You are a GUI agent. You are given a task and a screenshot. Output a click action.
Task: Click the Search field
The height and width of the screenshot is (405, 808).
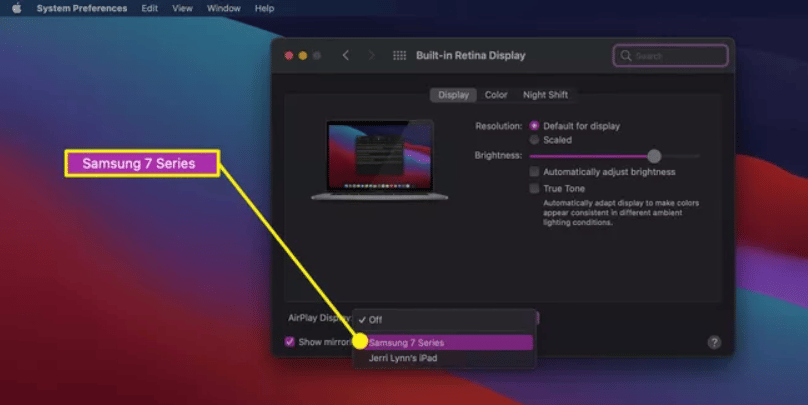670,56
